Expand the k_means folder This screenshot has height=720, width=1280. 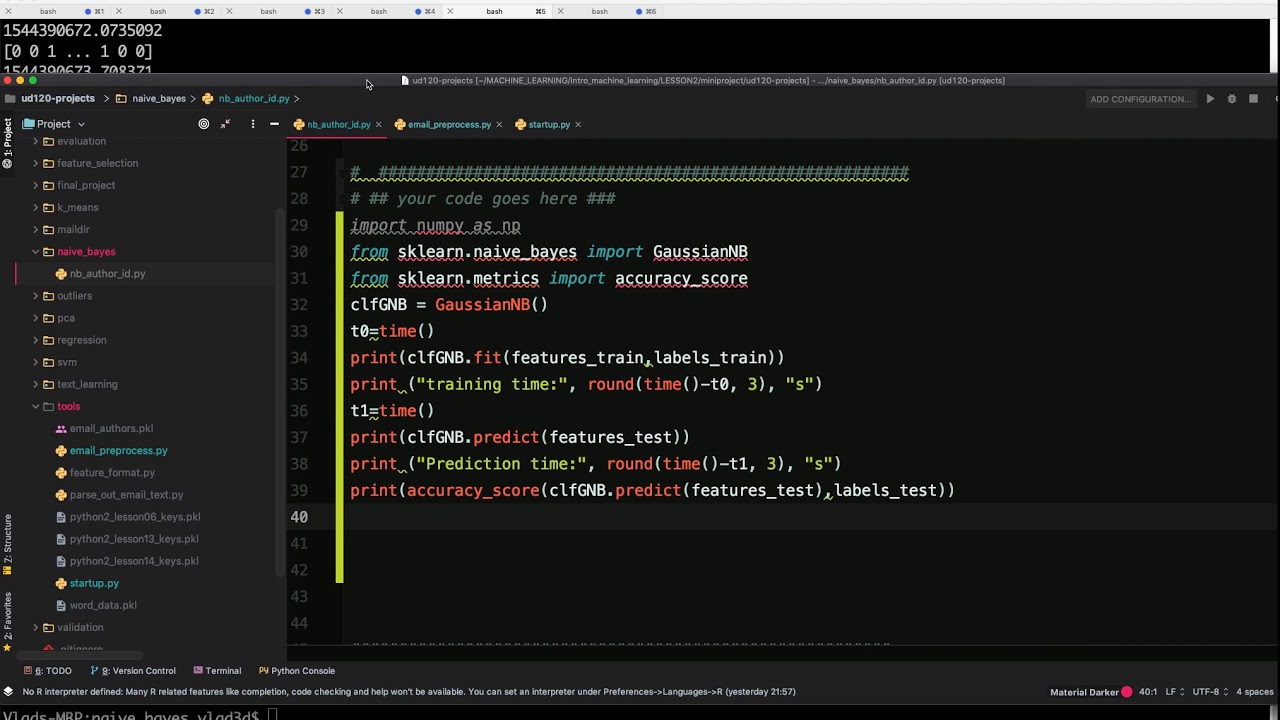(36, 207)
